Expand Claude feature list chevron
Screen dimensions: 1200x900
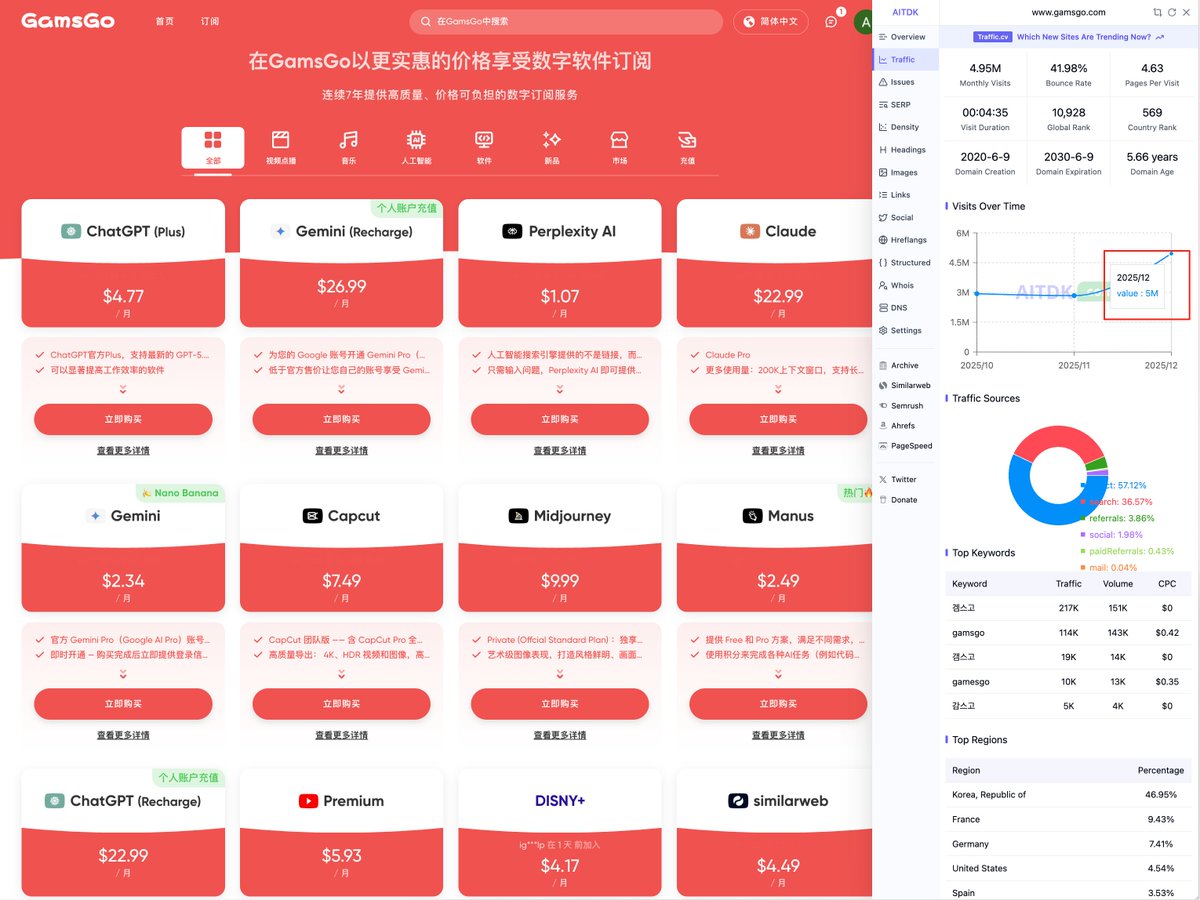pos(778,389)
